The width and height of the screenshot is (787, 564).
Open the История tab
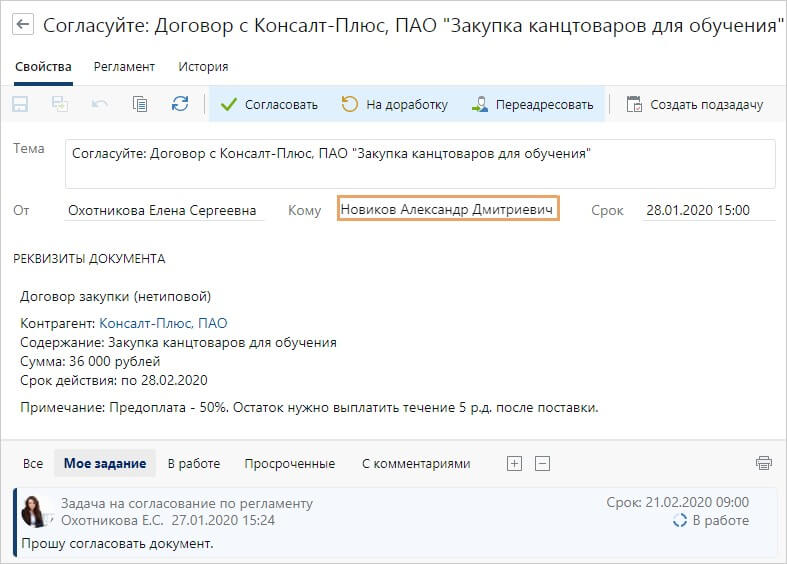(203, 67)
